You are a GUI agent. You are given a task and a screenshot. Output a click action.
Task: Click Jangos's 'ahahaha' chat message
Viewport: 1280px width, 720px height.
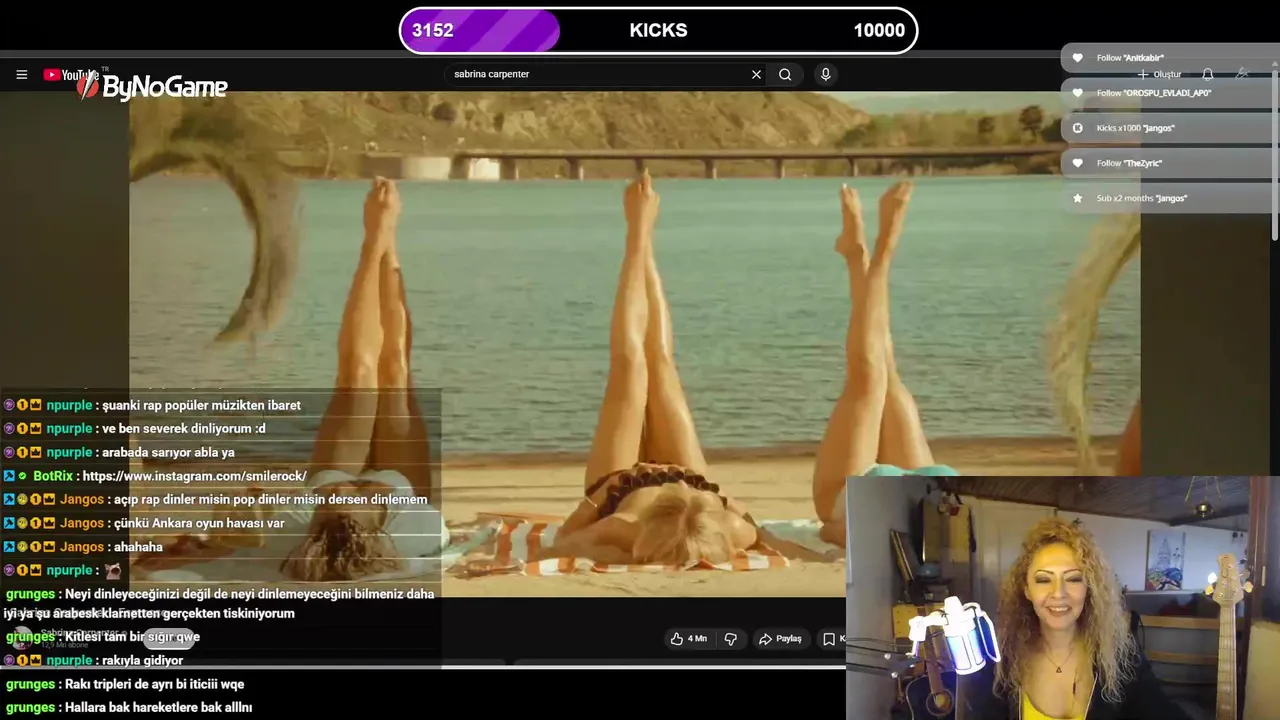tap(82, 547)
